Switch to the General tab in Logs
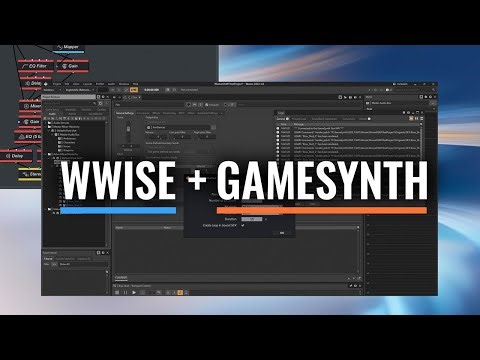 282,119
